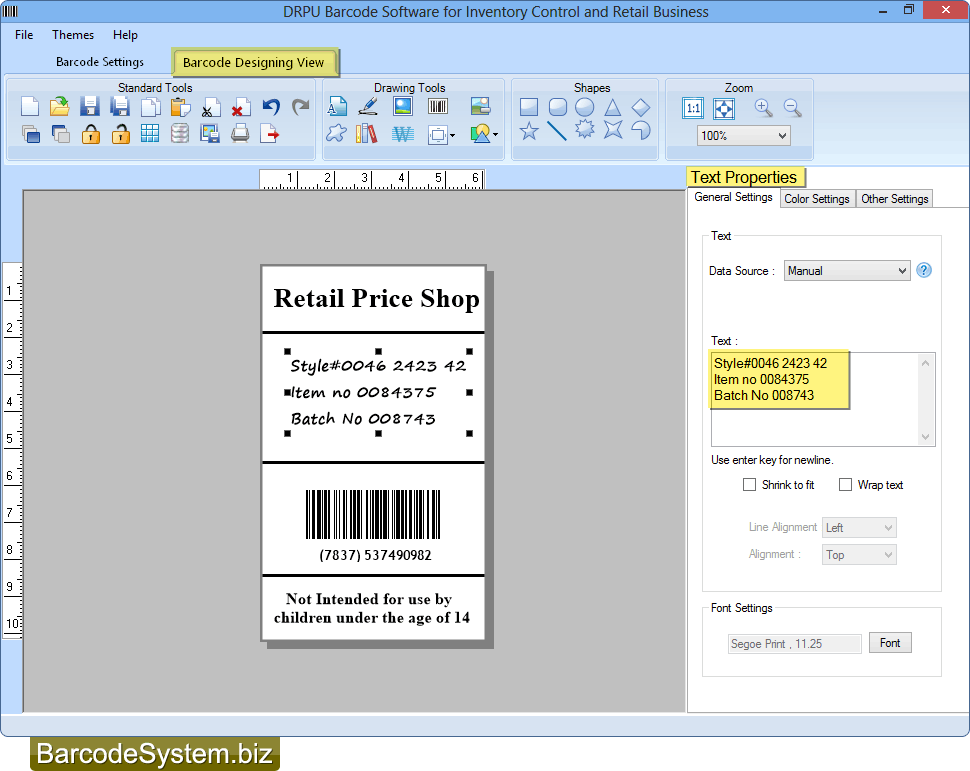
Task: Zoom out with the magnifier minus icon
Action: [792, 108]
